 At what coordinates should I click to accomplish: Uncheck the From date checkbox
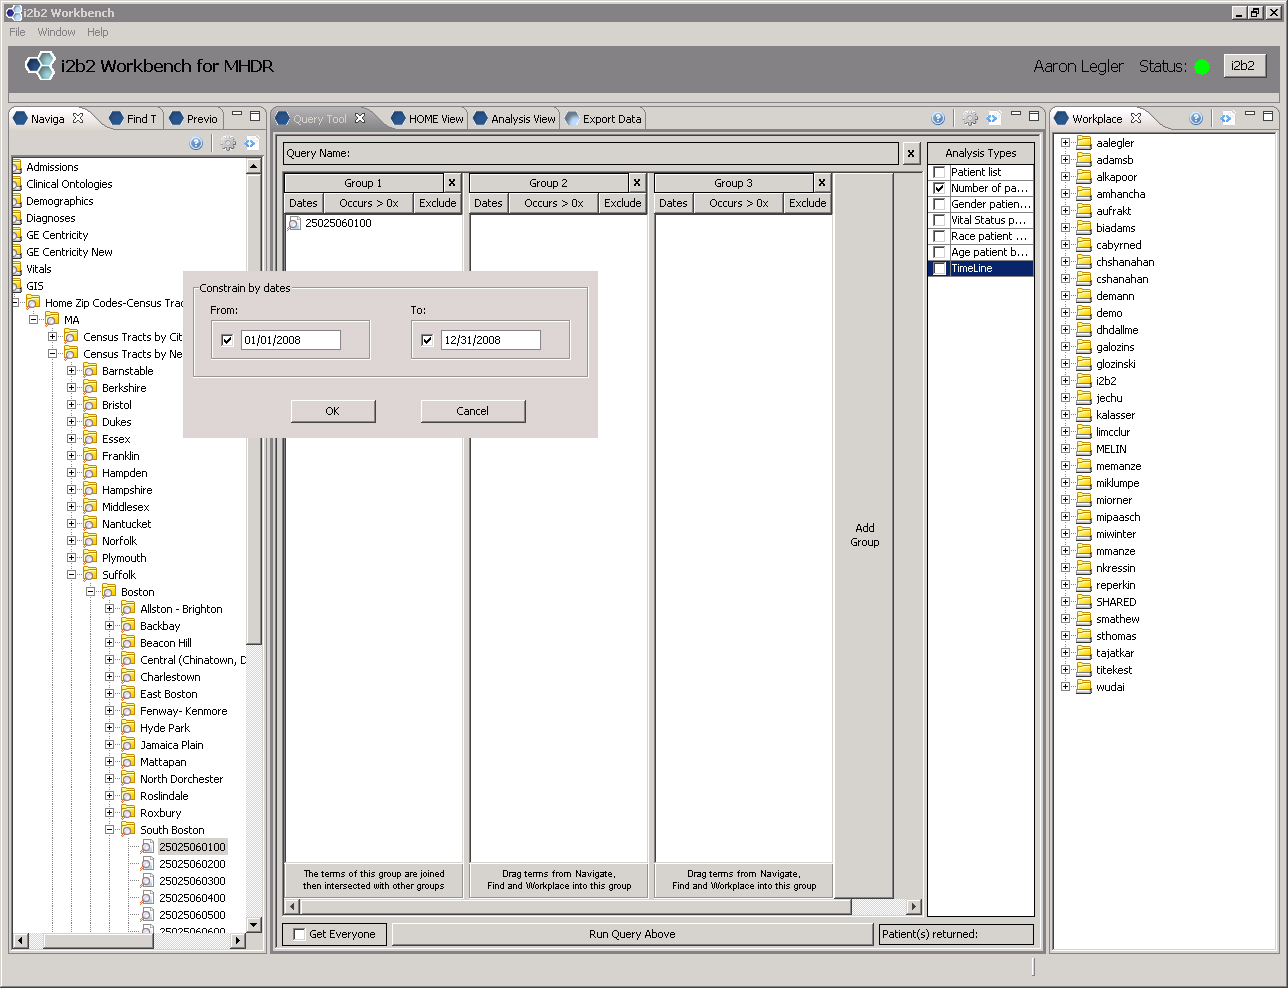click(227, 340)
